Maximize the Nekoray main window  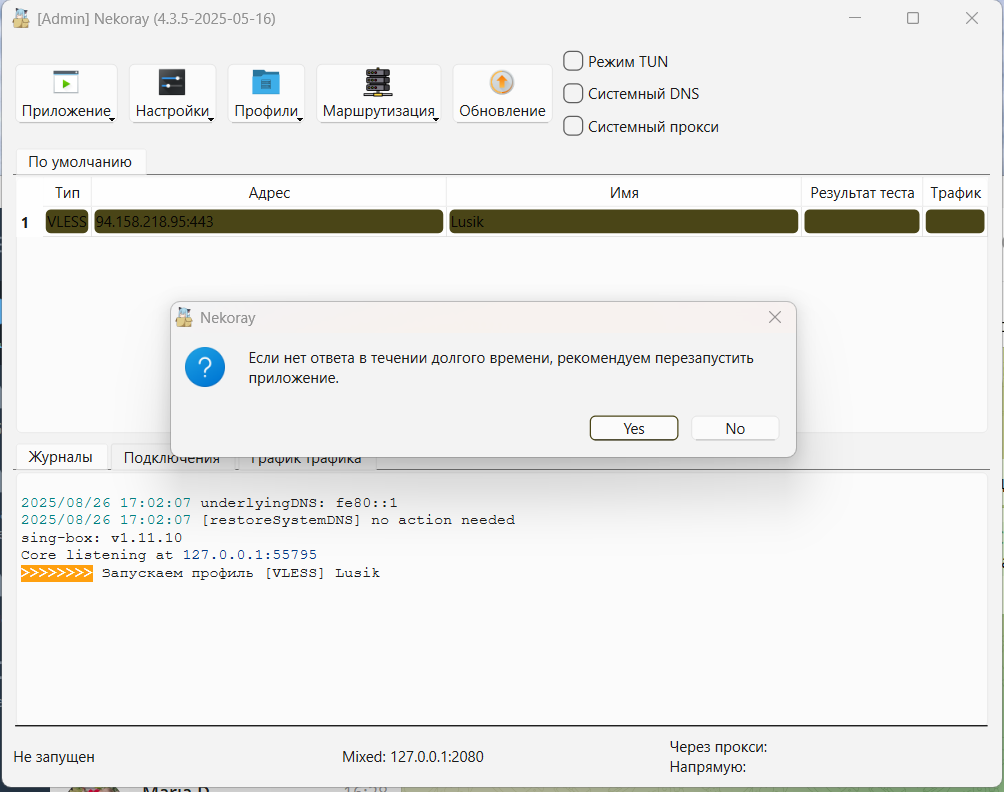(913, 19)
